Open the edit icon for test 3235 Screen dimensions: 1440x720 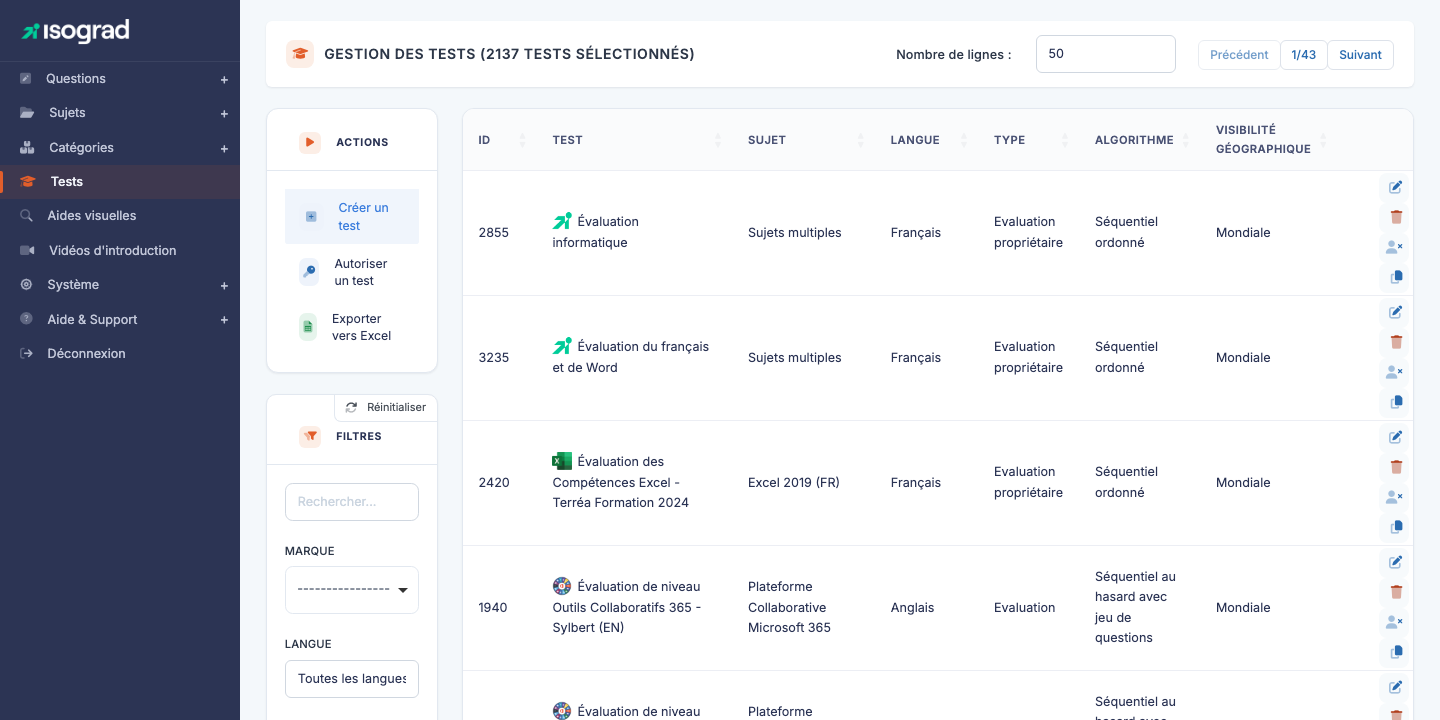coord(1396,312)
